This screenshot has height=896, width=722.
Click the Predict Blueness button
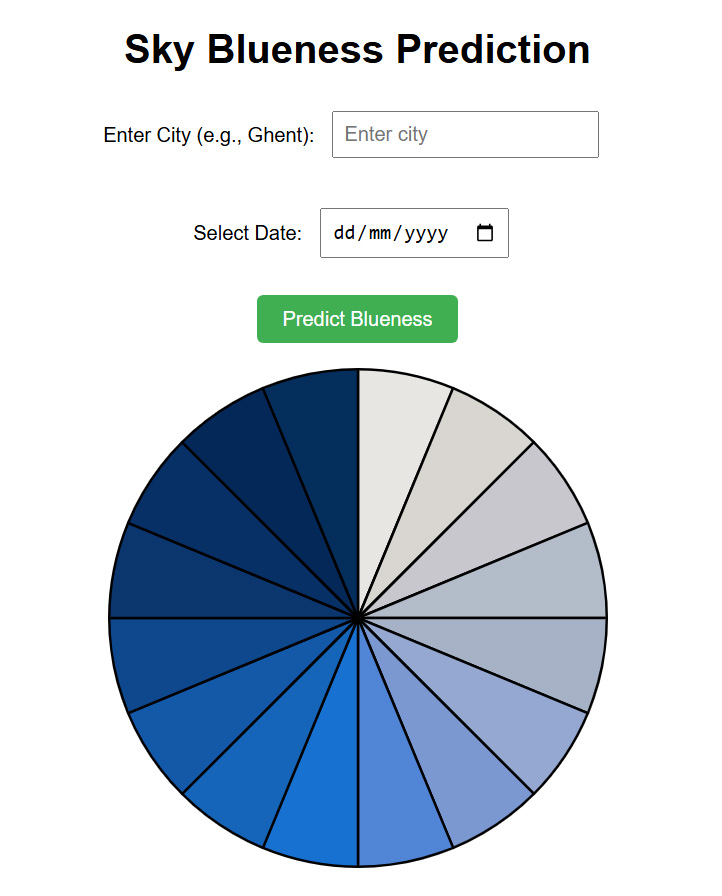tap(357, 319)
